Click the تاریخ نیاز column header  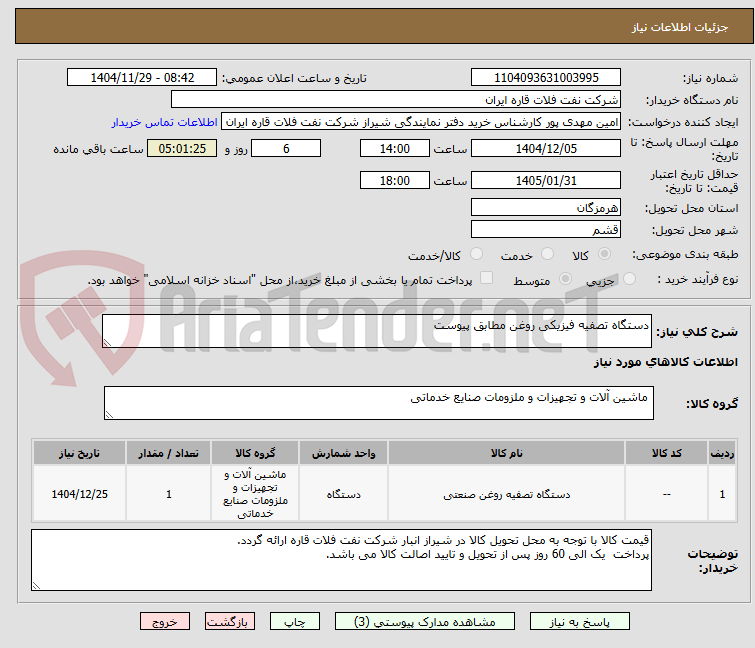pos(79,453)
